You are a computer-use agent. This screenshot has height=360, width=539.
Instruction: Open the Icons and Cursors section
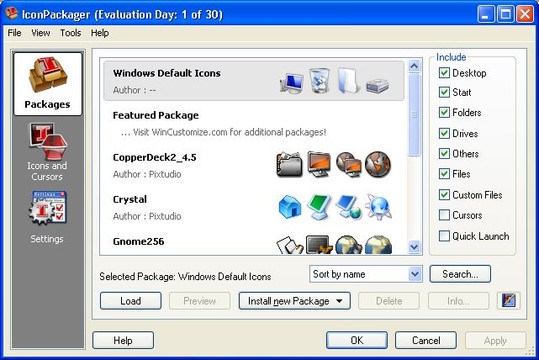point(47,152)
